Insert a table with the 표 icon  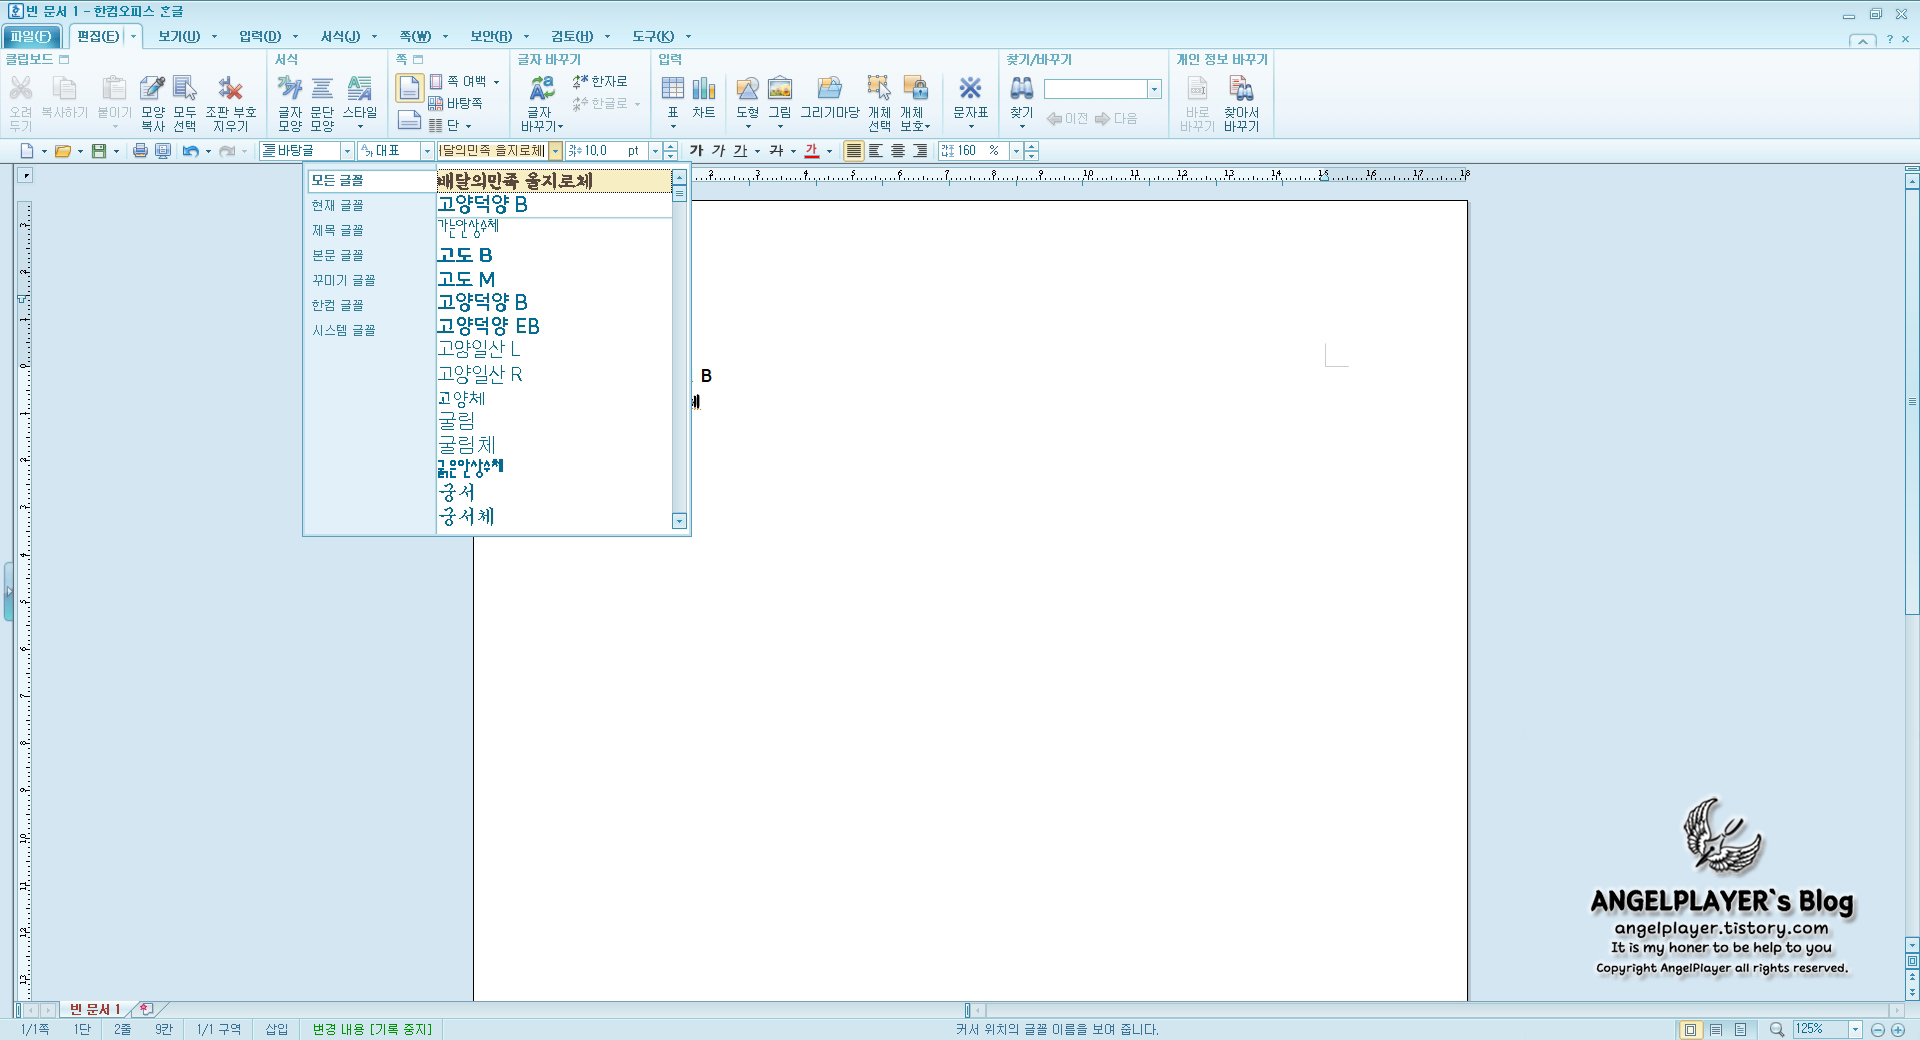(x=673, y=102)
